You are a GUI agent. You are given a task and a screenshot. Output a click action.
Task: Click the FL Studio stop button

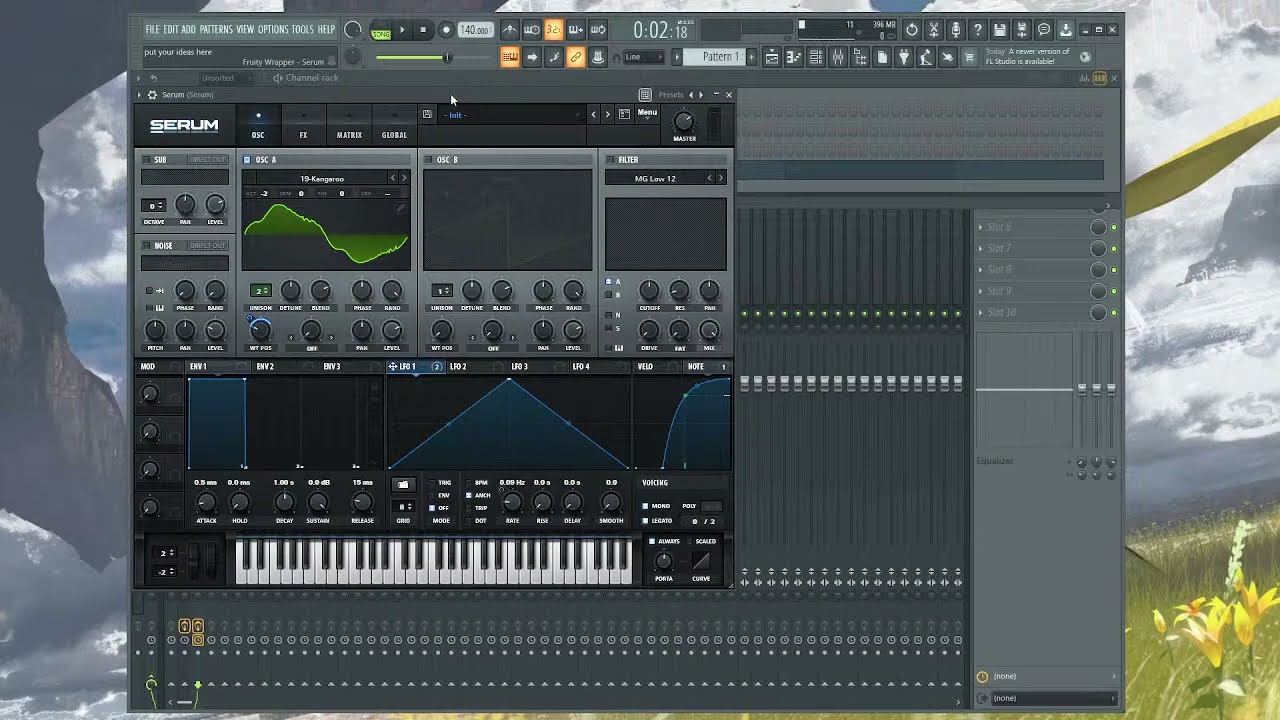423,30
